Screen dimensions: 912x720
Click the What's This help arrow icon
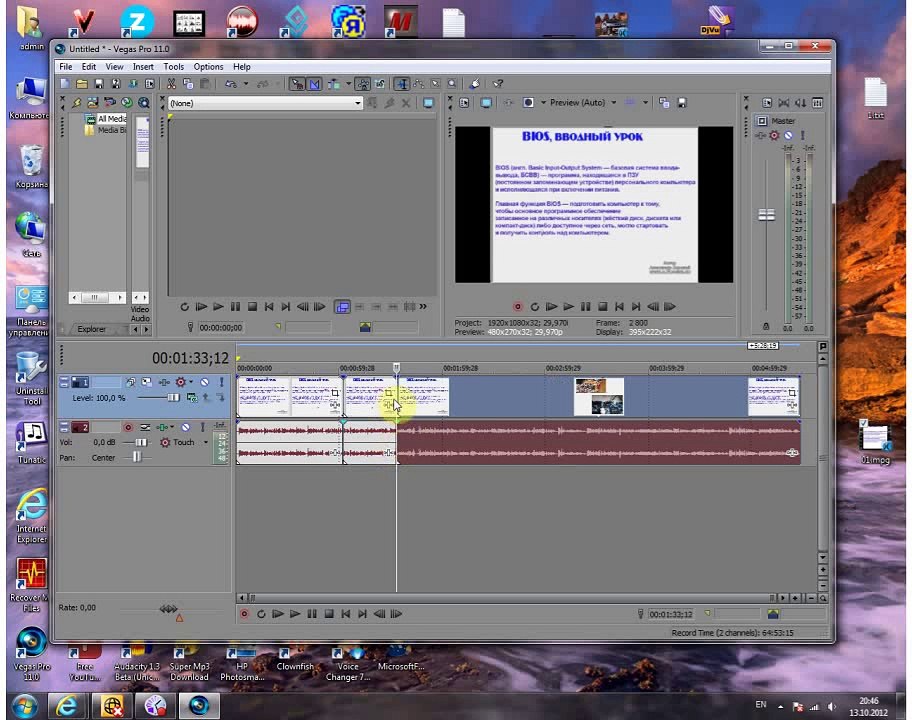tap(498, 84)
